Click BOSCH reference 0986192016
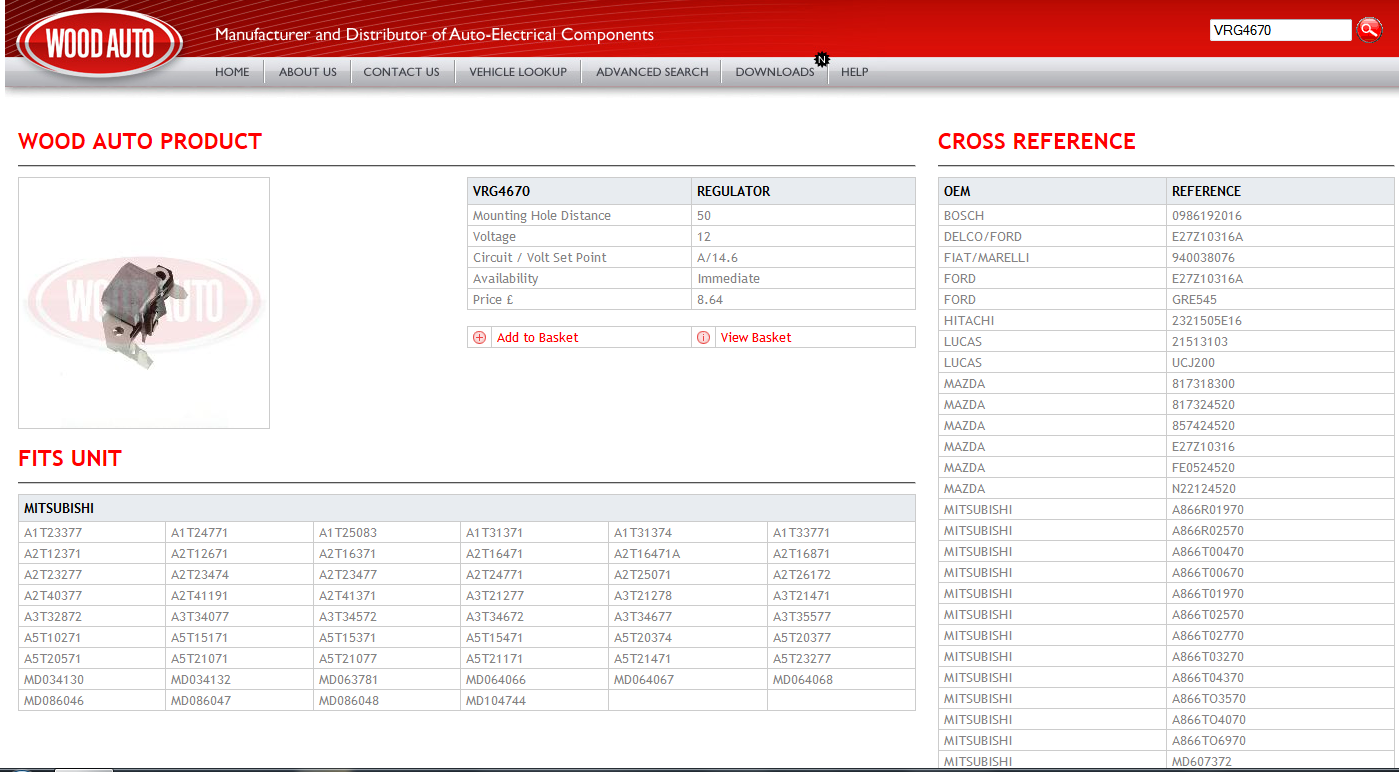This screenshot has height=772, width=1399. [1207, 216]
